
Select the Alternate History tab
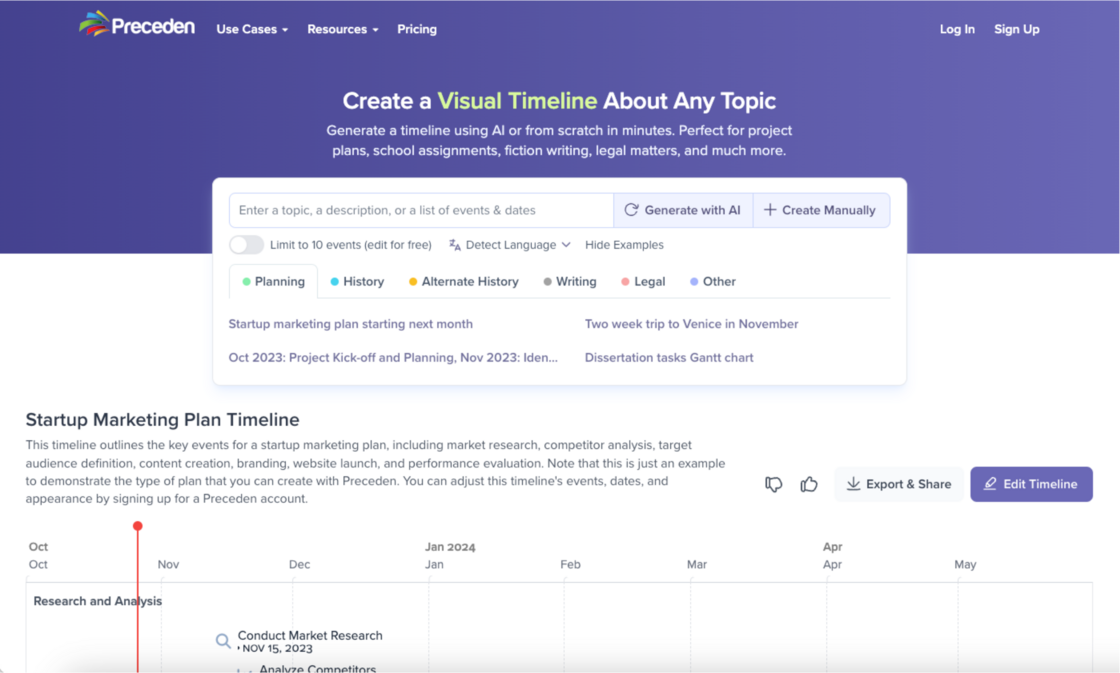[463, 282]
